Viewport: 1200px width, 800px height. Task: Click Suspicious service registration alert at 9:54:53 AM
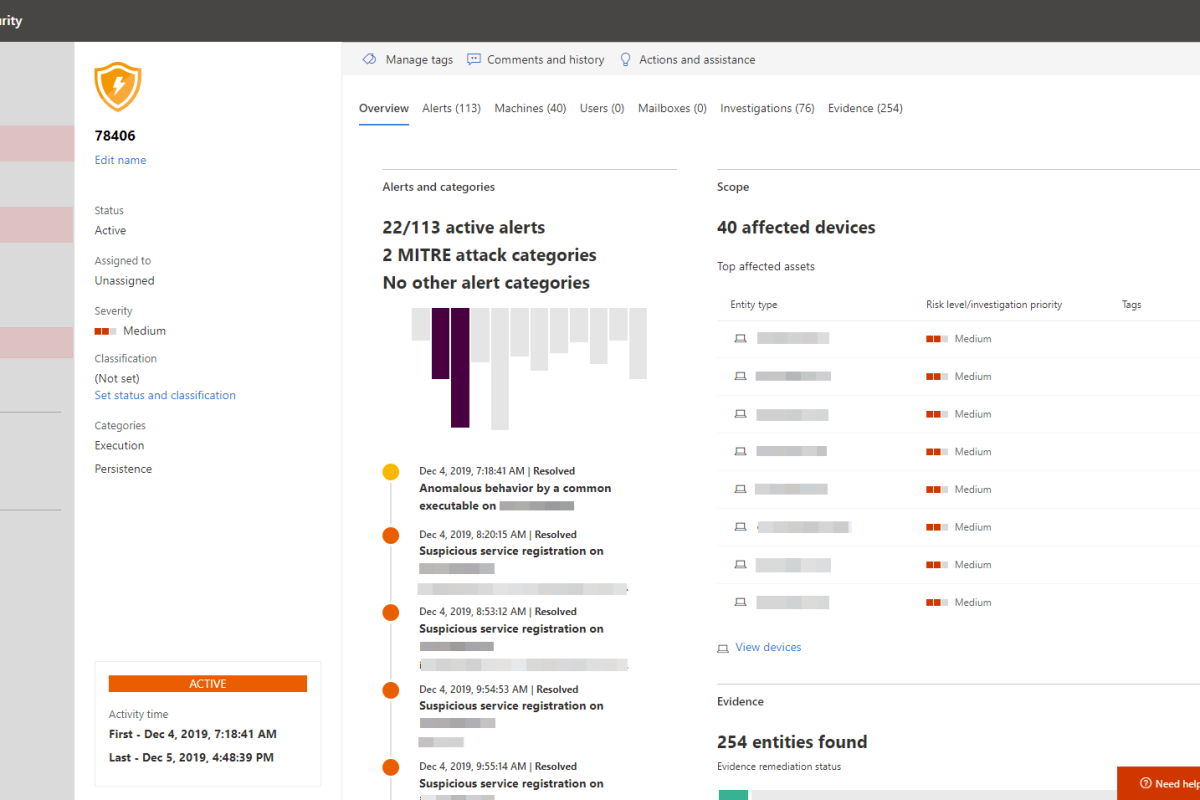[x=511, y=706]
